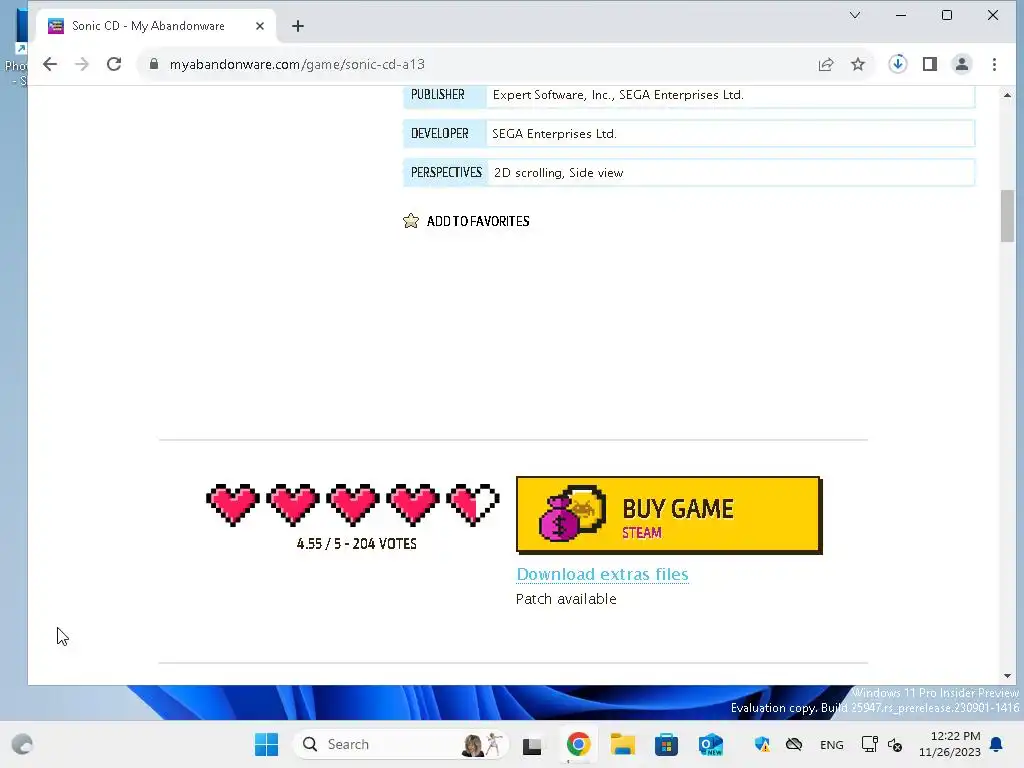
Task: Click the widgets icon on the taskbar
Action: [x=22, y=744]
